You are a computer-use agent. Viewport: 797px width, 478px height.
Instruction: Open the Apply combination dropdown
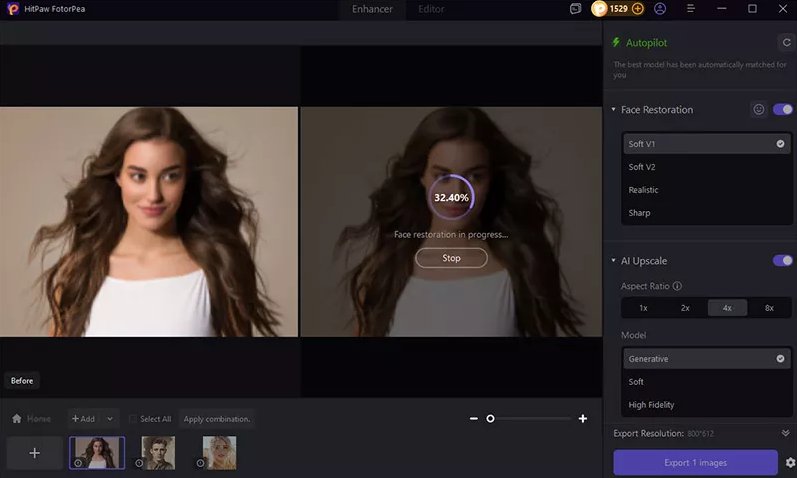(x=217, y=419)
